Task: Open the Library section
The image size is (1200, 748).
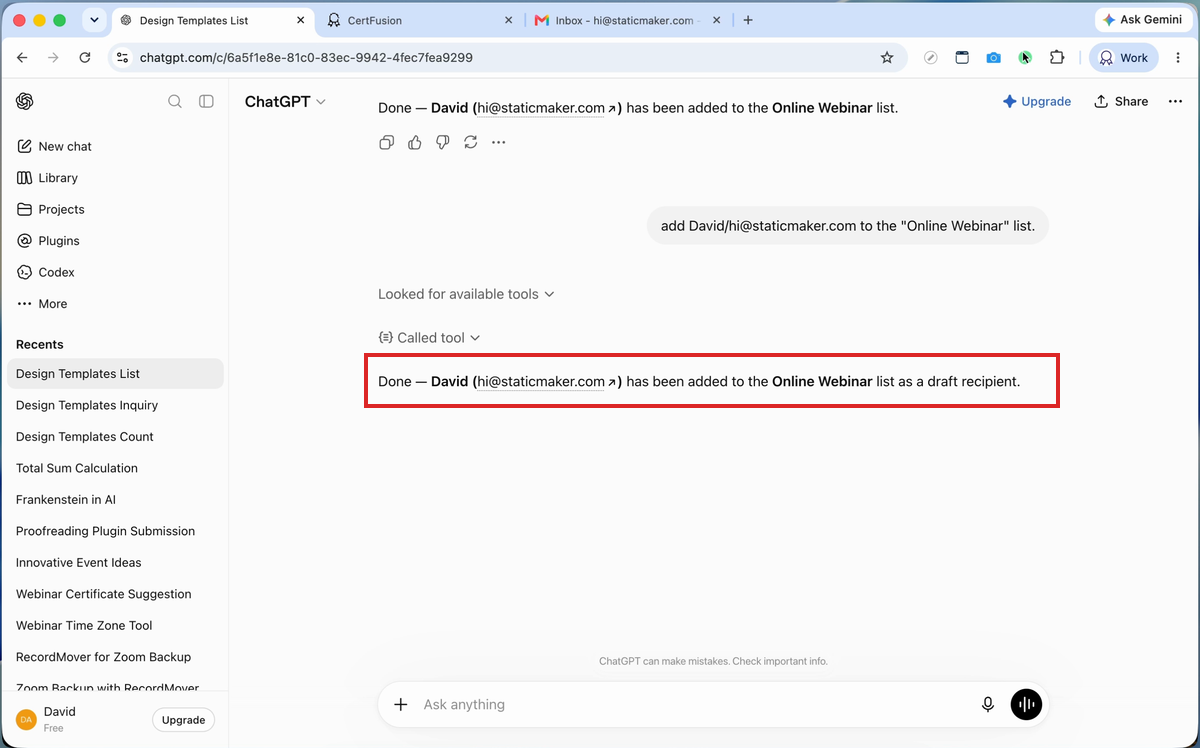Action: [58, 178]
